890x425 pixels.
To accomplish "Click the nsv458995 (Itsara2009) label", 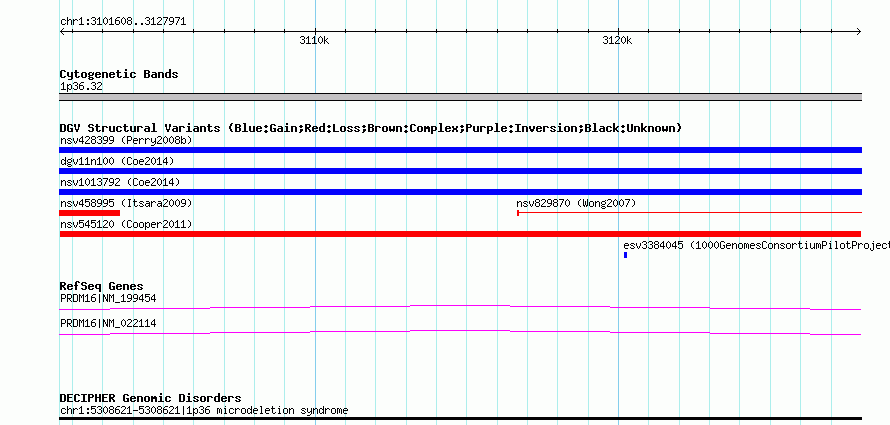I will click(126, 203).
